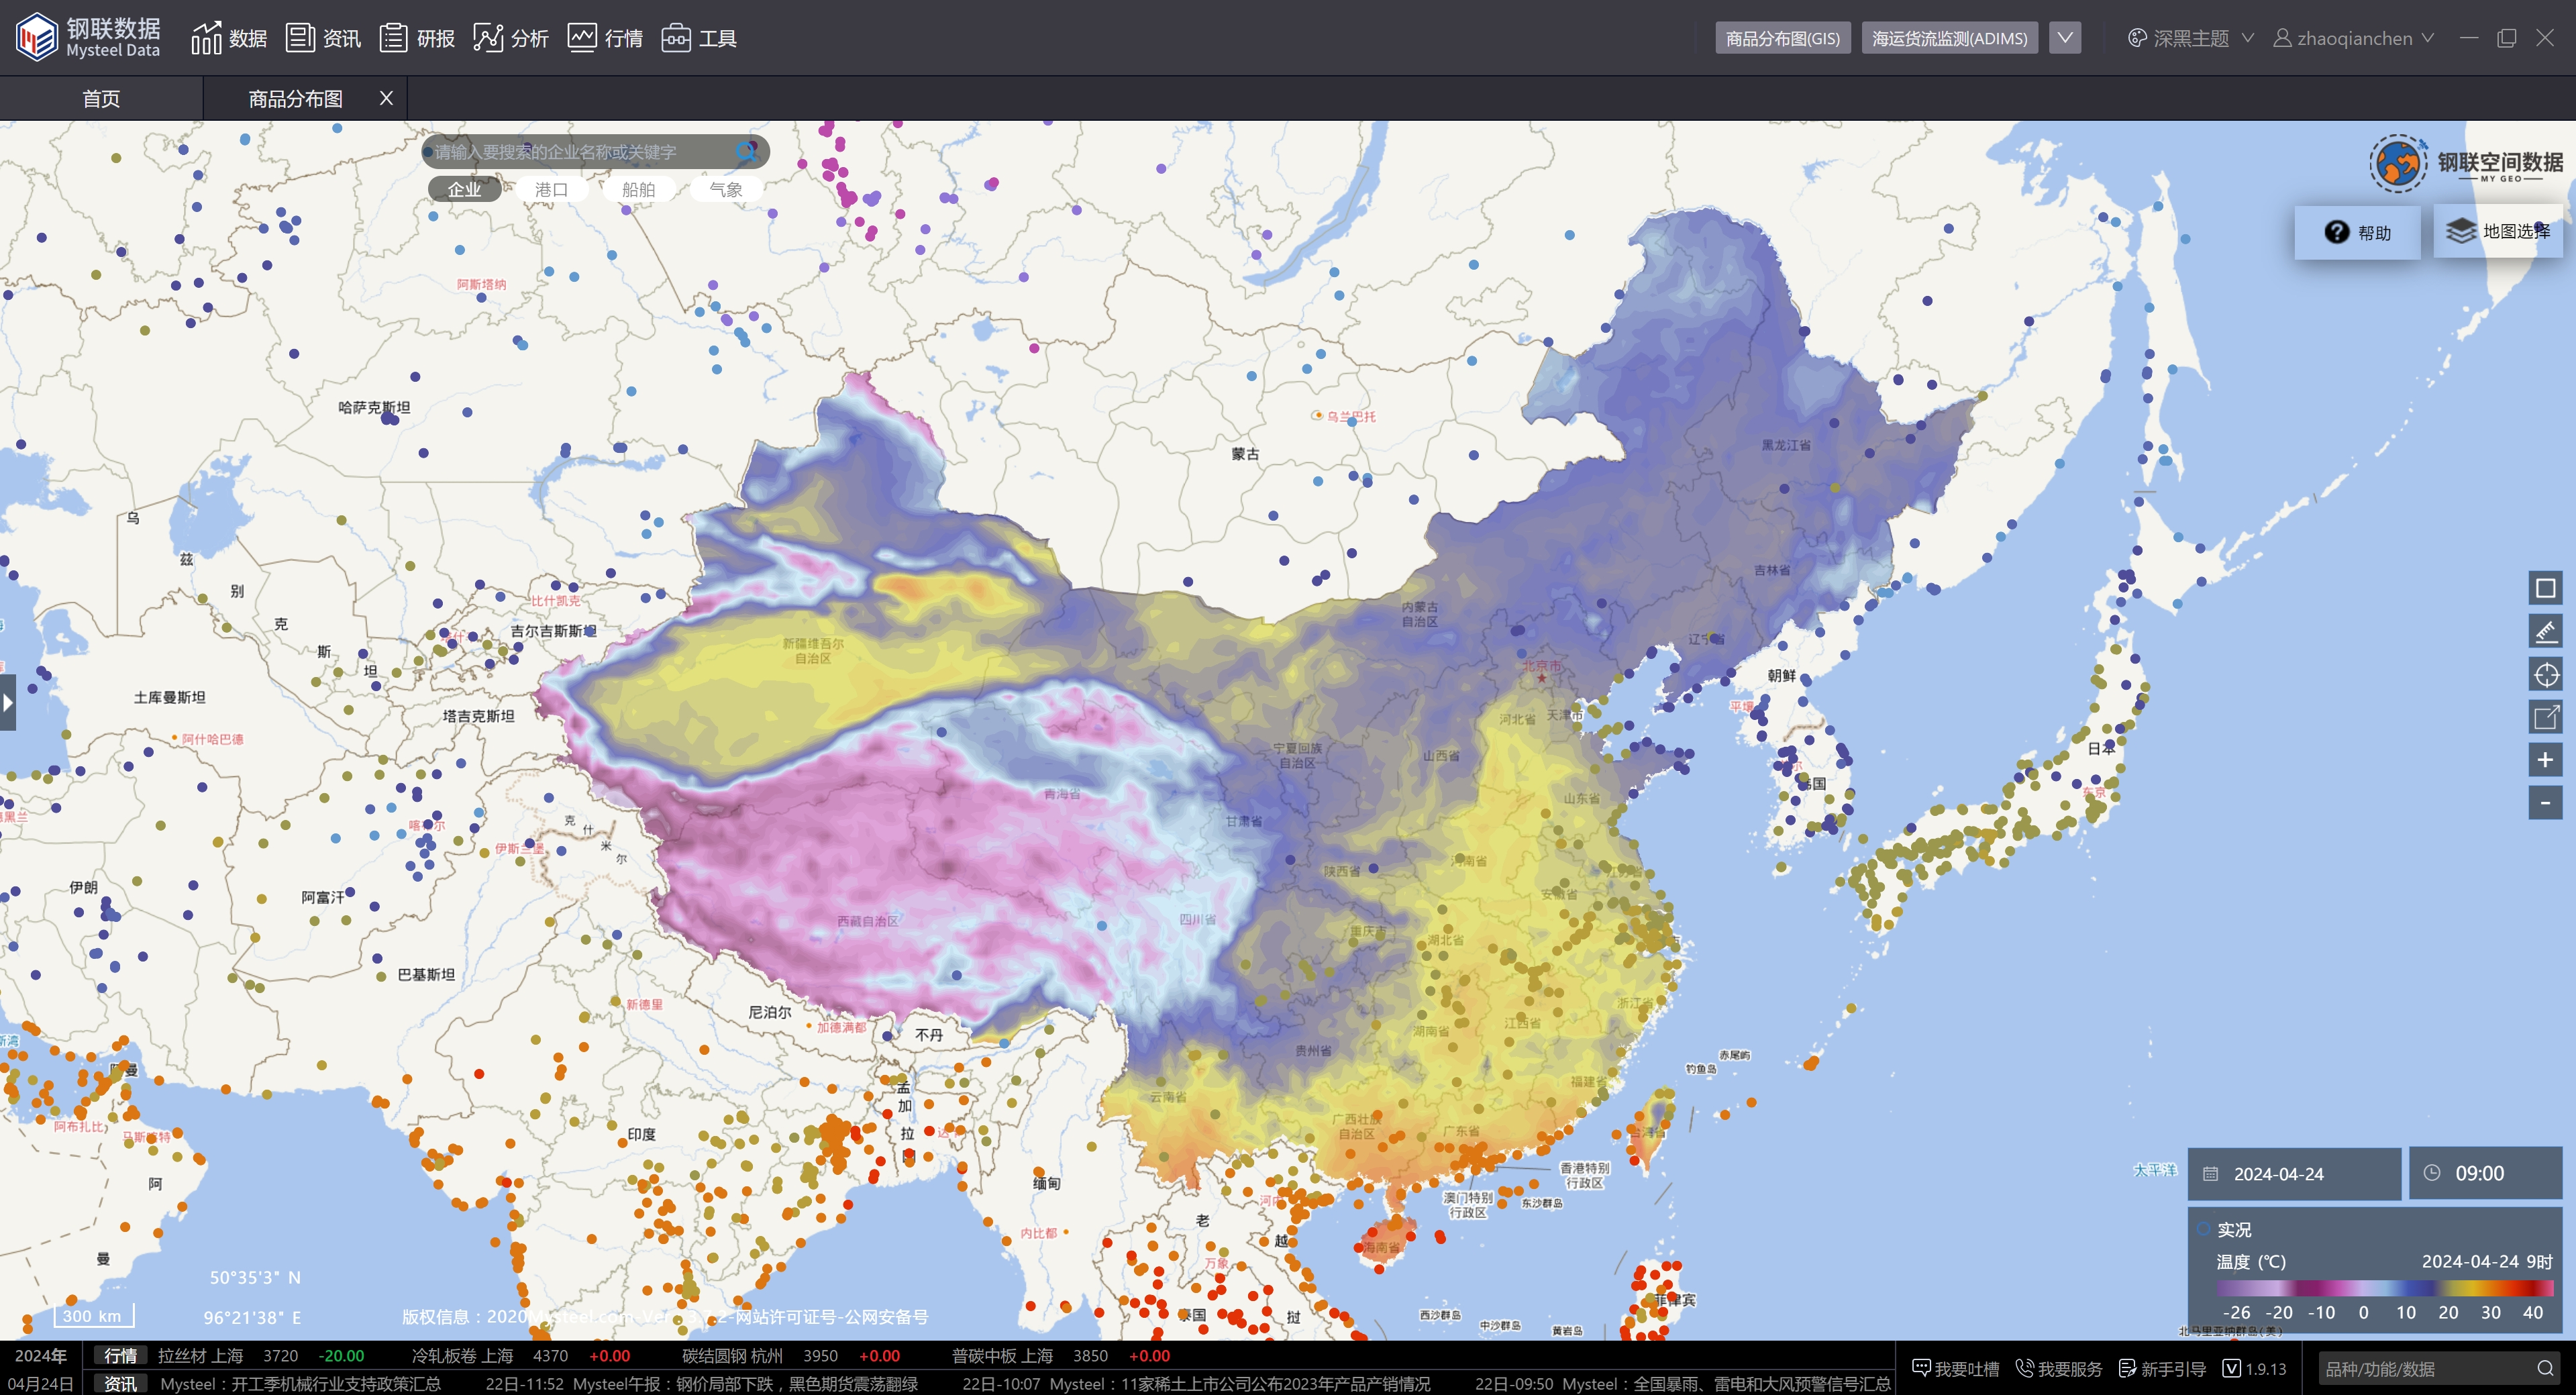
Task: Select the ruler measure tool
Action: [x=2545, y=631]
